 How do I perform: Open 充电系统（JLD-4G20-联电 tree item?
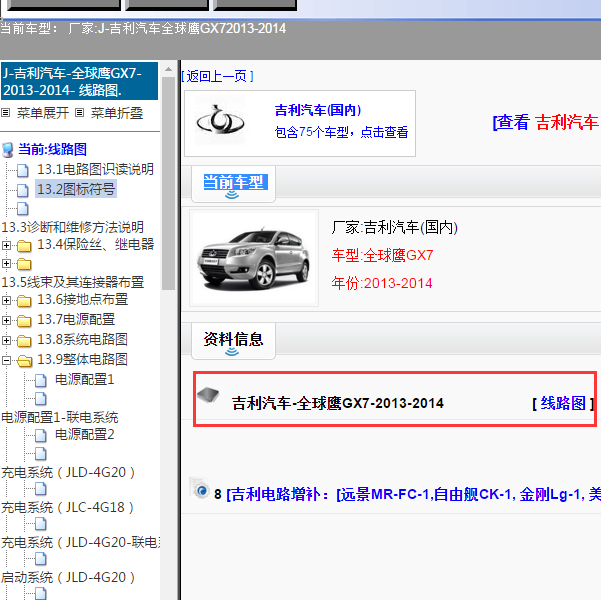point(81,542)
